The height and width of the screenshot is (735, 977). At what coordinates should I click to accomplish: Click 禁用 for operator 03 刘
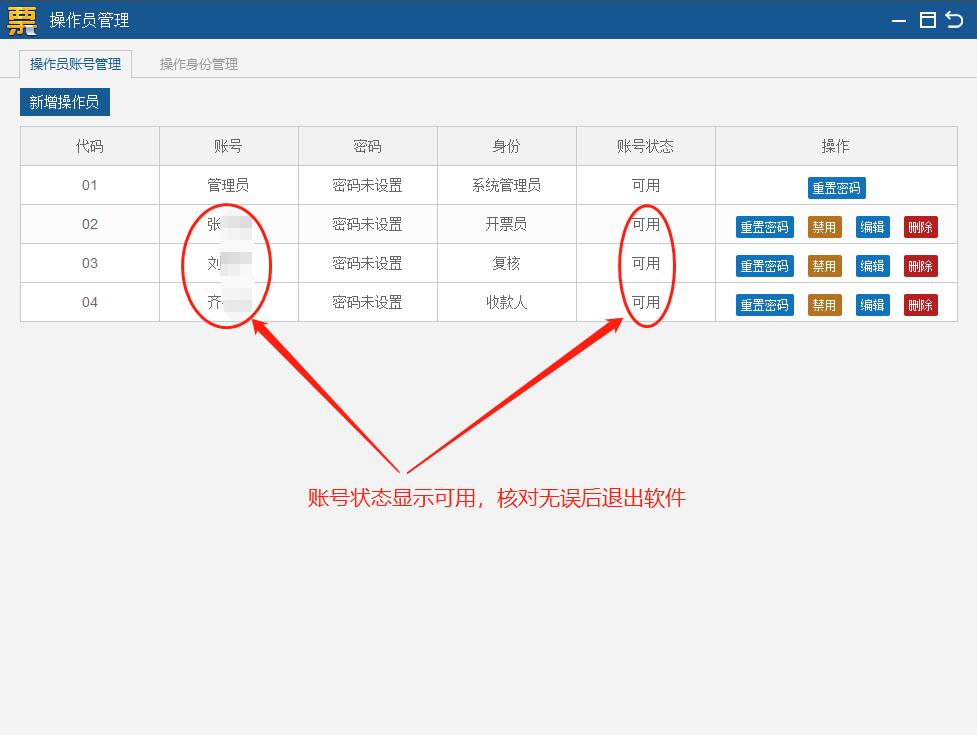pyautogui.click(x=824, y=266)
